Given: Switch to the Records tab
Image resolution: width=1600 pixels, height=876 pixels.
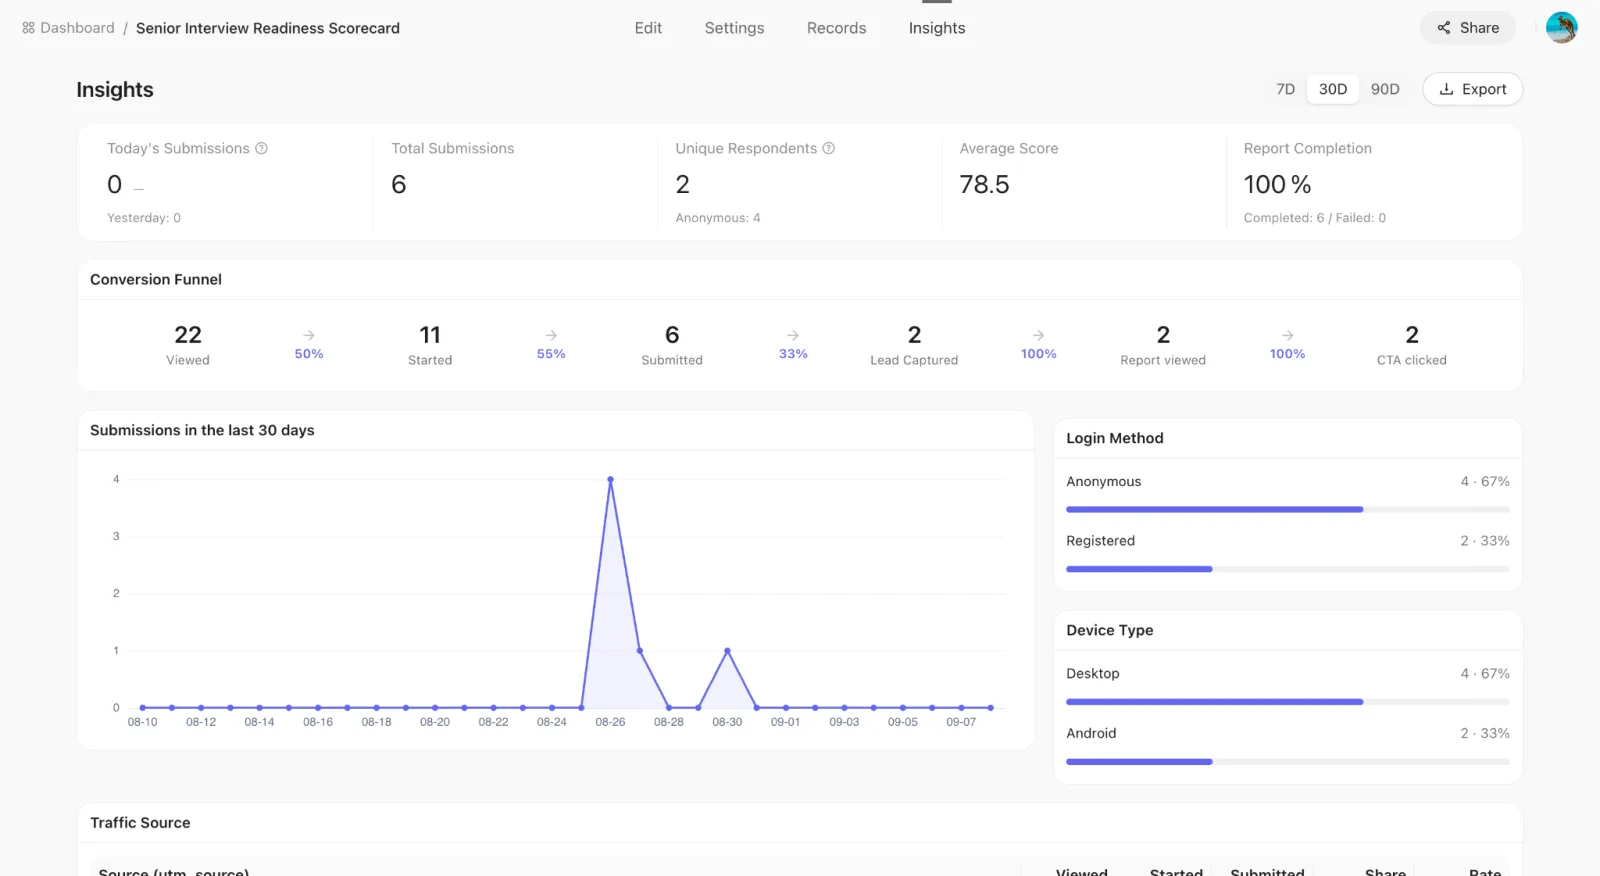Looking at the screenshot, I should 836,28.
